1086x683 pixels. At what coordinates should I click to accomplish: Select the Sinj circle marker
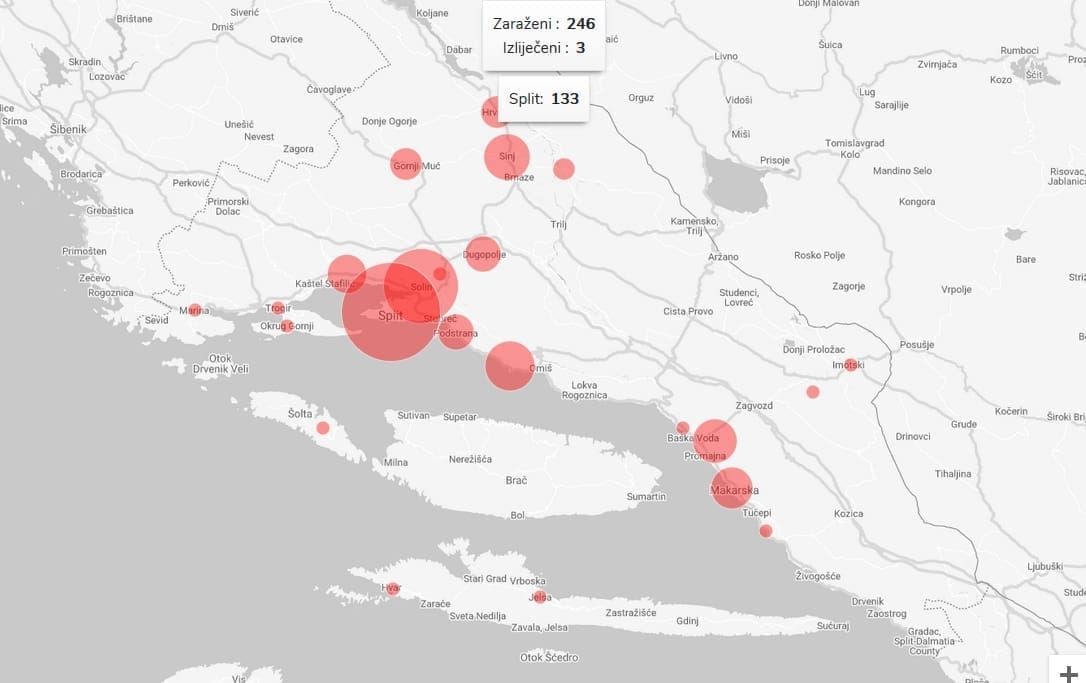[x=507, y=157]
